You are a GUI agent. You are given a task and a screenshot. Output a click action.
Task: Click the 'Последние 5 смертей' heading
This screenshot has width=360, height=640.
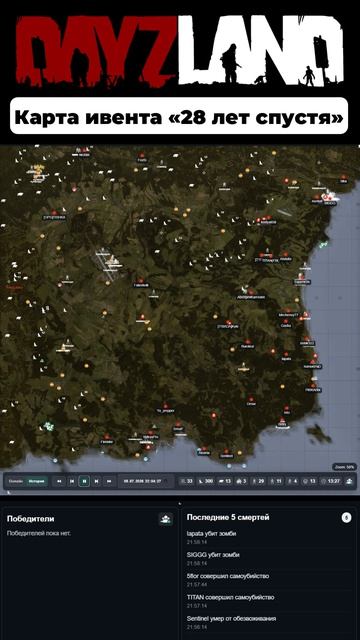[x=228, y=518]
